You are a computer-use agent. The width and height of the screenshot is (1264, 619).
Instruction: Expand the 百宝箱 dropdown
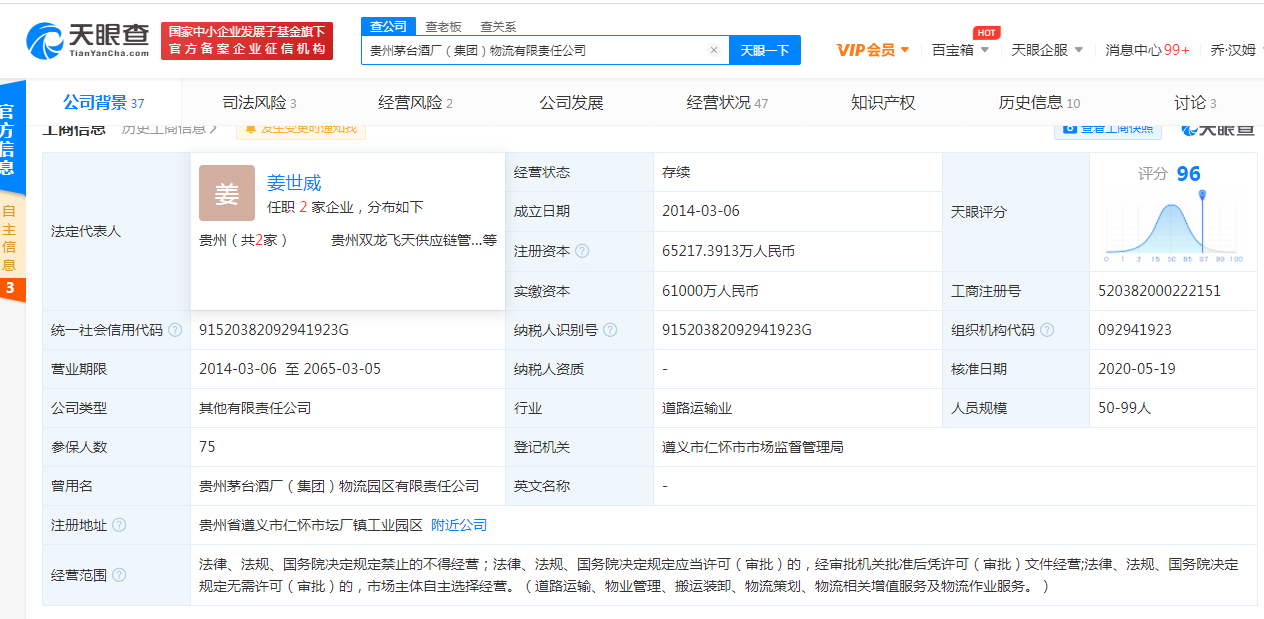coord(960,50)
